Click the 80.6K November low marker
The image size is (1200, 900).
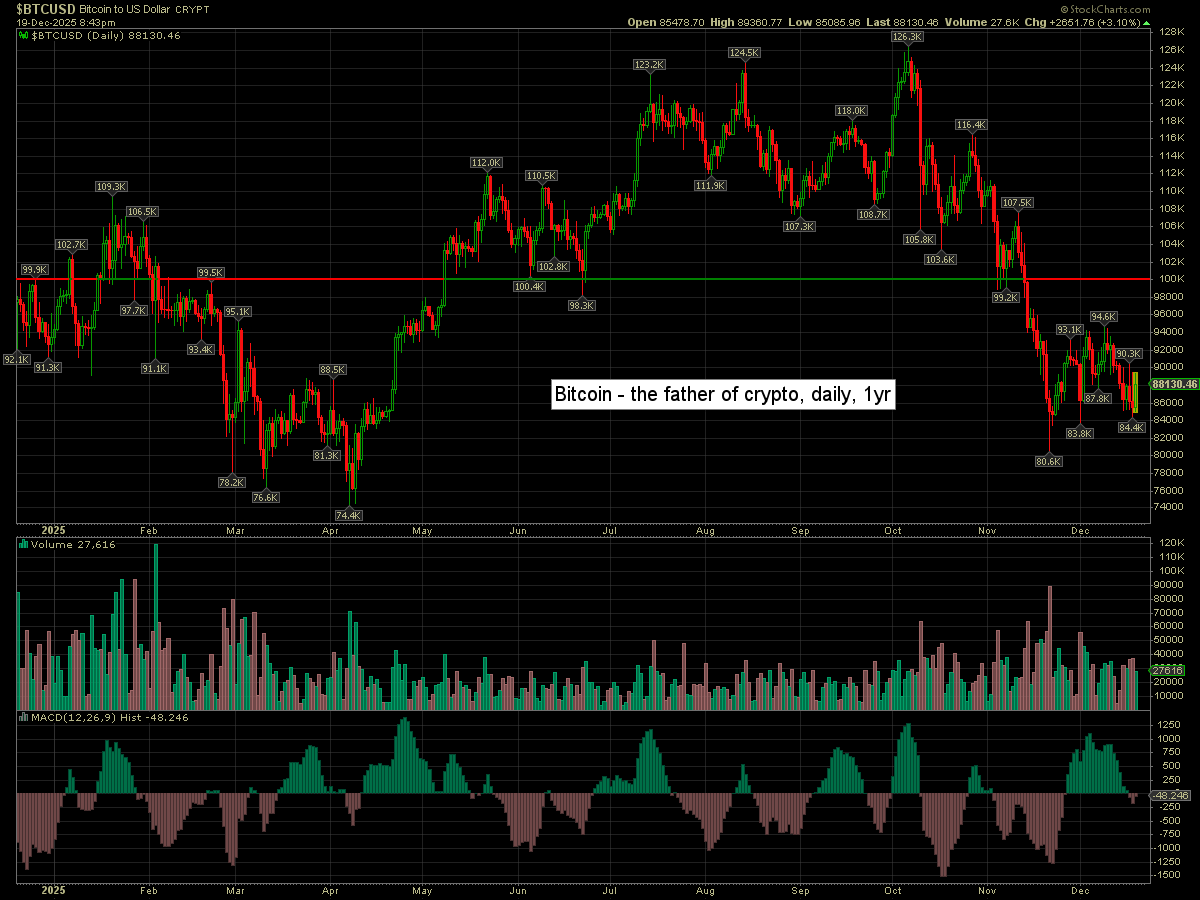tap(1049, 462)
